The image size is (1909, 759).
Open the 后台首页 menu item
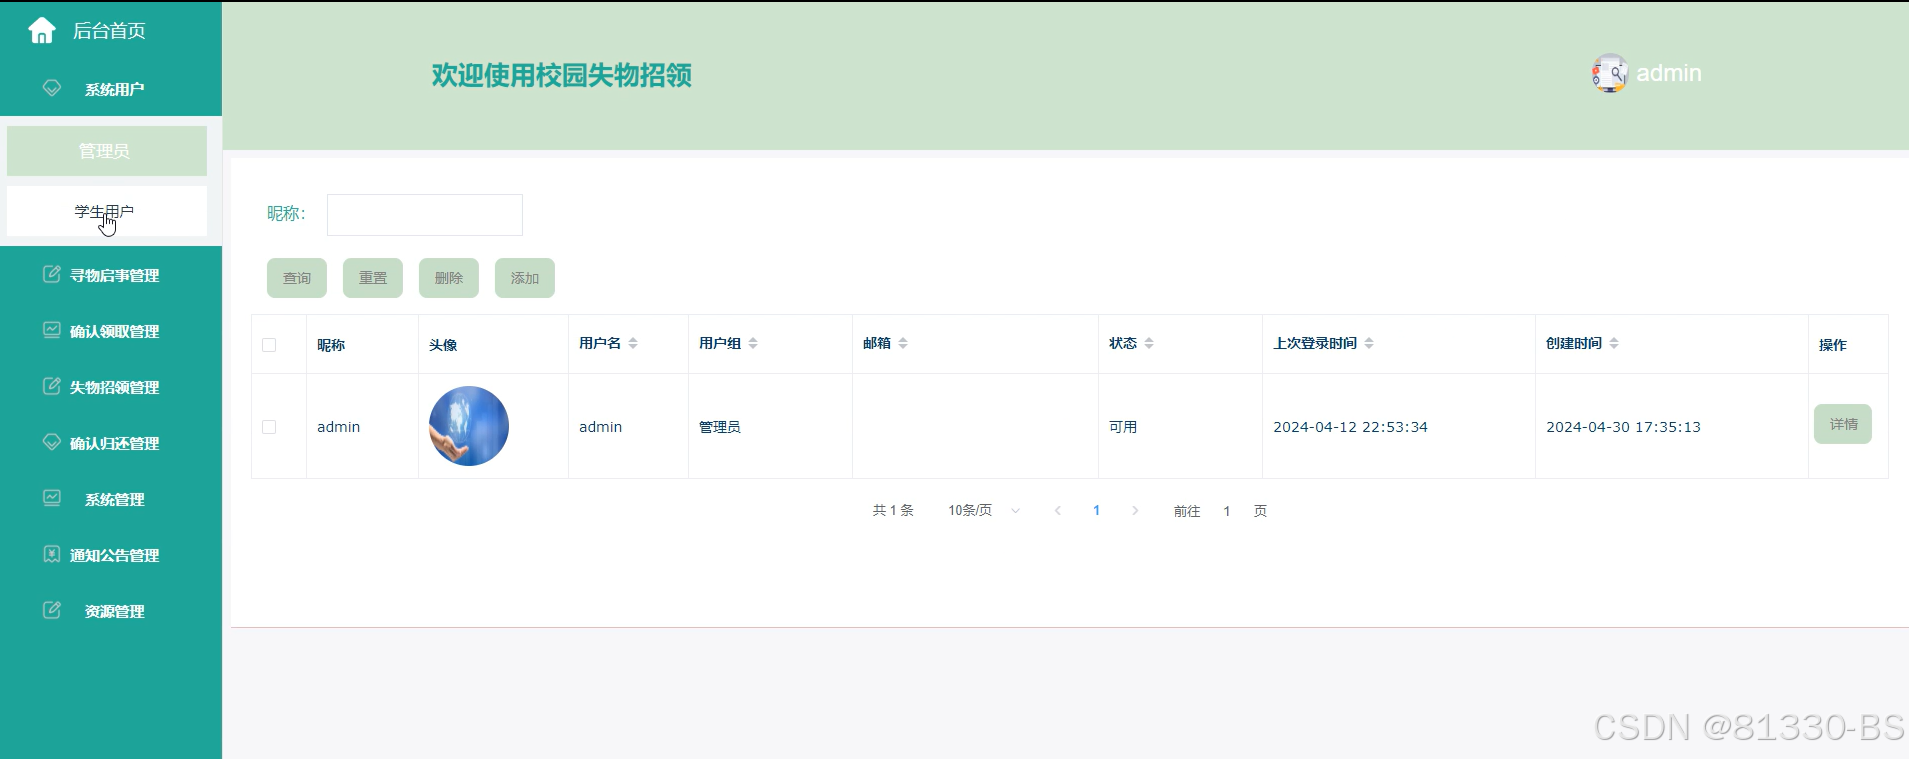[111, 31]
